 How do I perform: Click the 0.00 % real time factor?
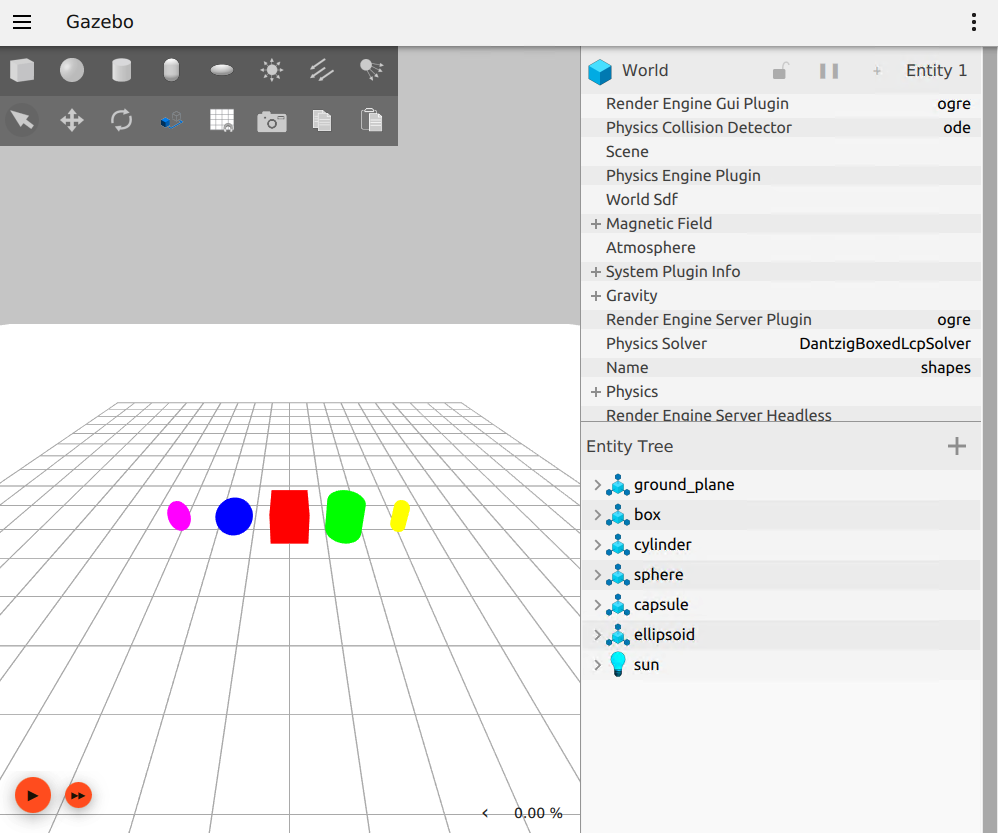click(x=538, y=813)
